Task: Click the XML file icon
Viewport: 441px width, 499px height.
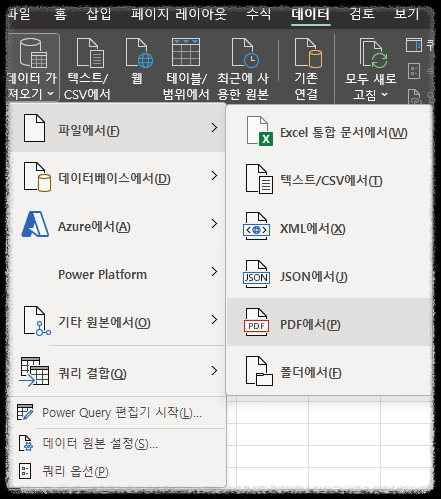Action: (x=256, y=226)
